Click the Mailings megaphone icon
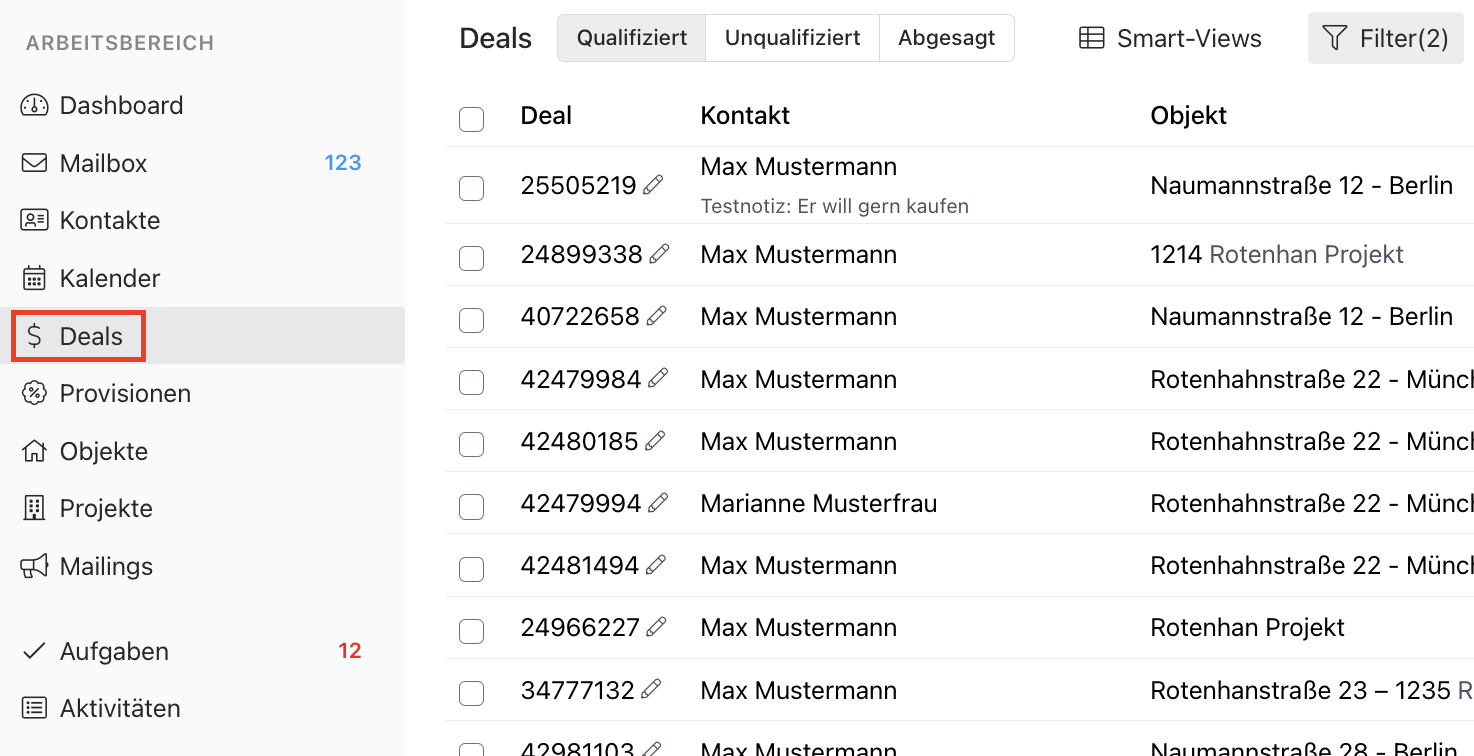The width and height of the screenshot is (1474, 756). coord(34,566)
